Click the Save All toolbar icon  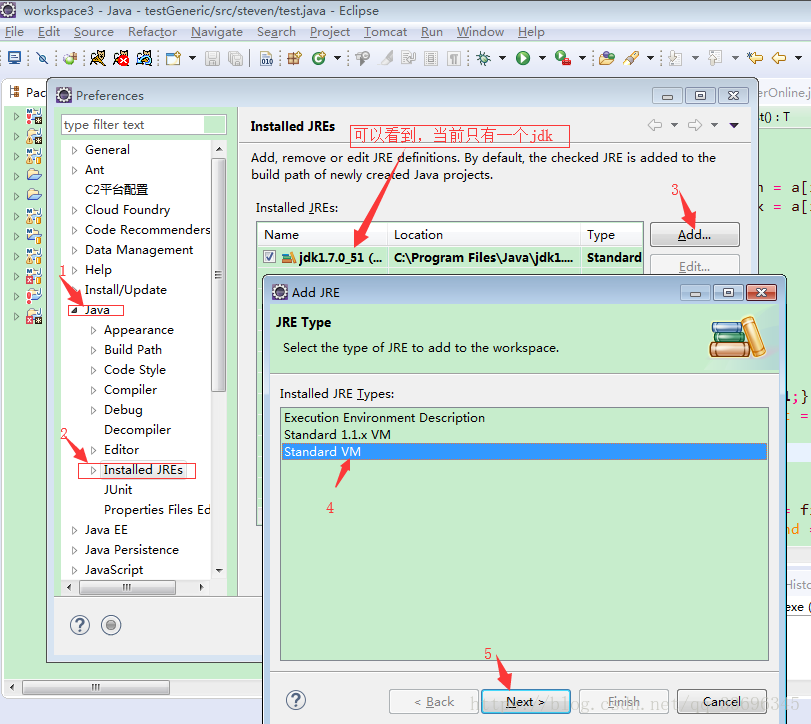tap(235, 58)
